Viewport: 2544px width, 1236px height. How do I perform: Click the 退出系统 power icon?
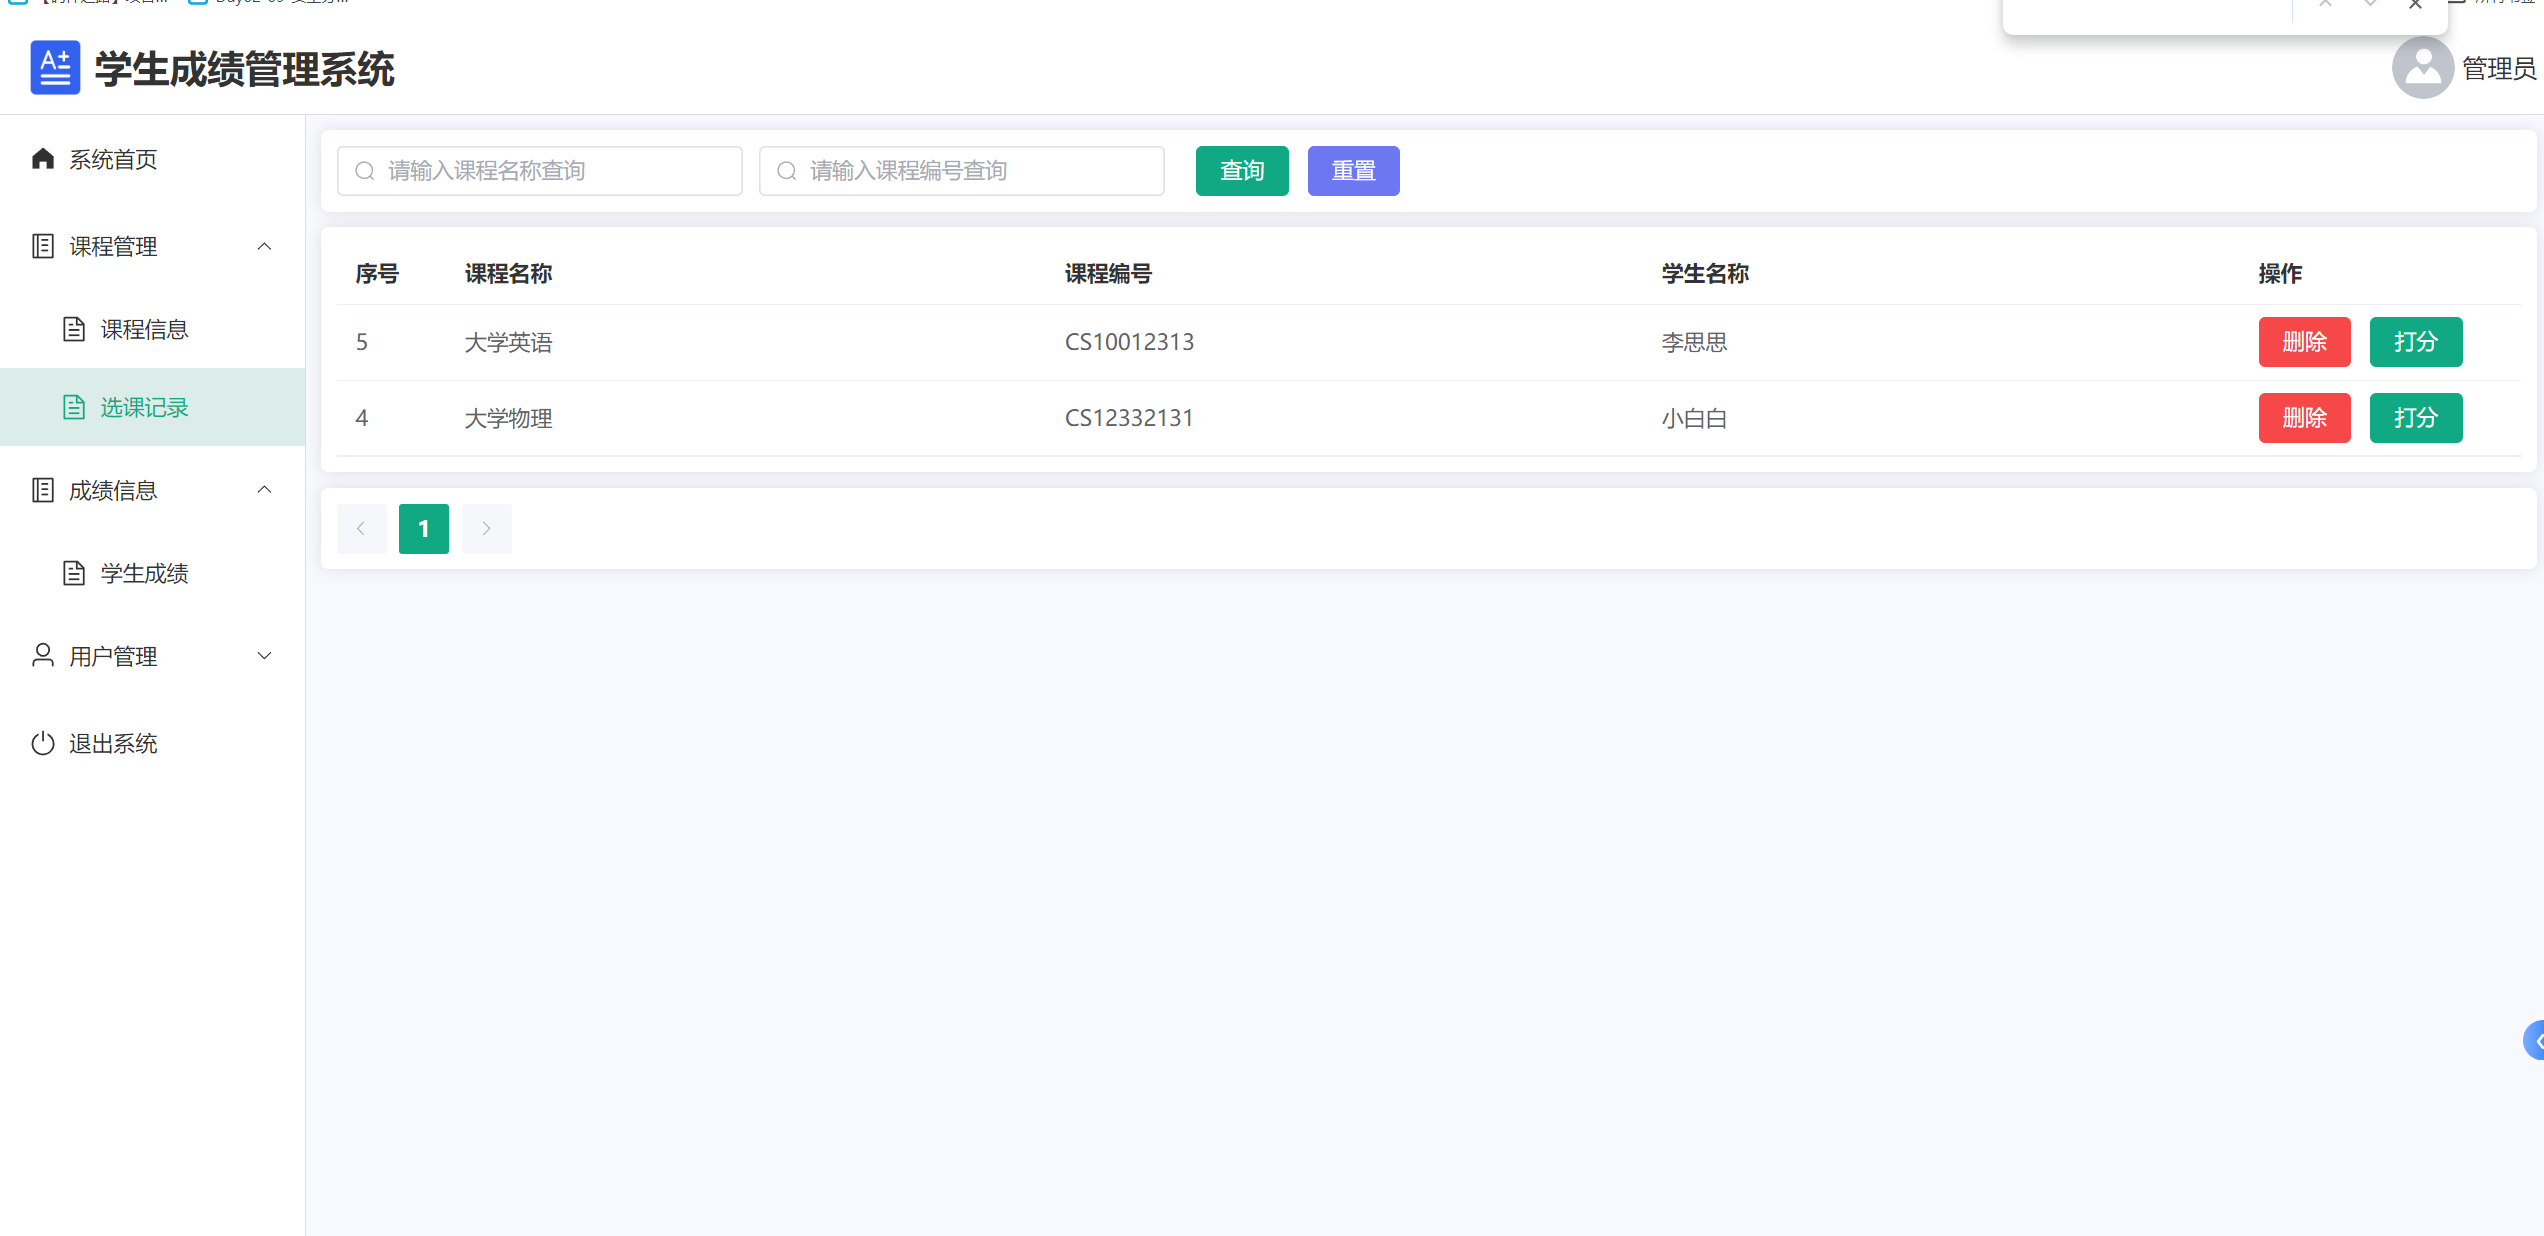42,743
